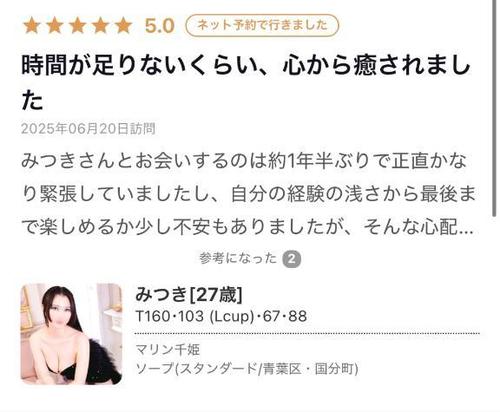Click the dotted divider under measurements

pos(307,333)
